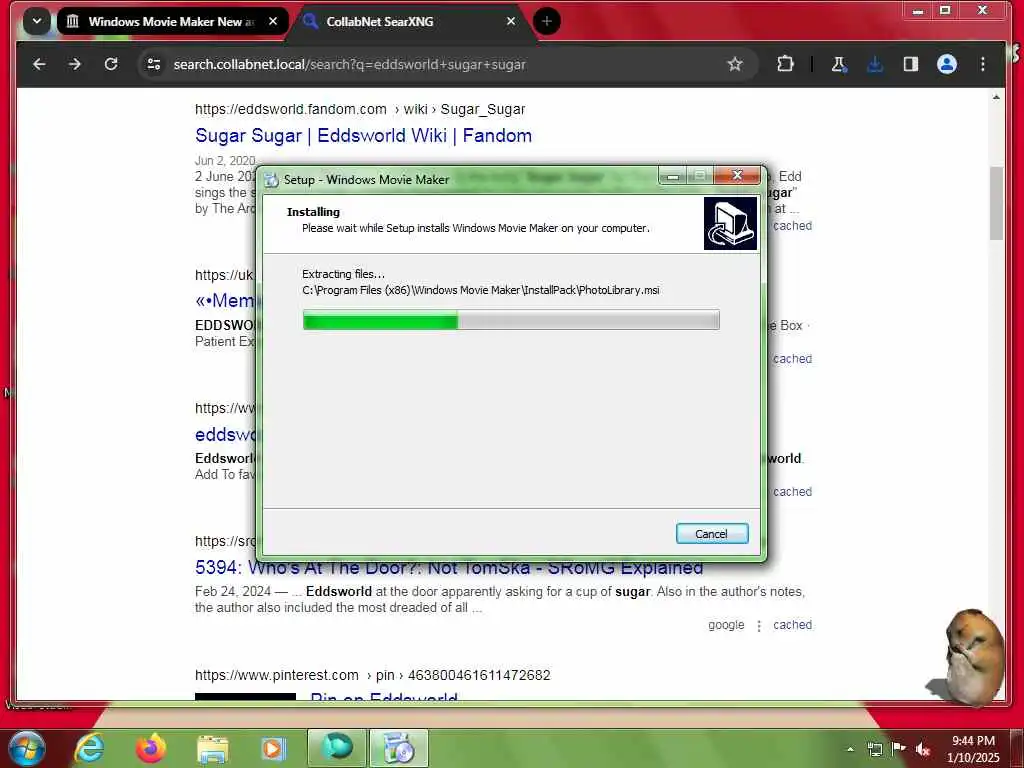The height and width of the screenshot is (768, 1024).
Task: Open the Action Center flag icon
Action: coord(899,749)
